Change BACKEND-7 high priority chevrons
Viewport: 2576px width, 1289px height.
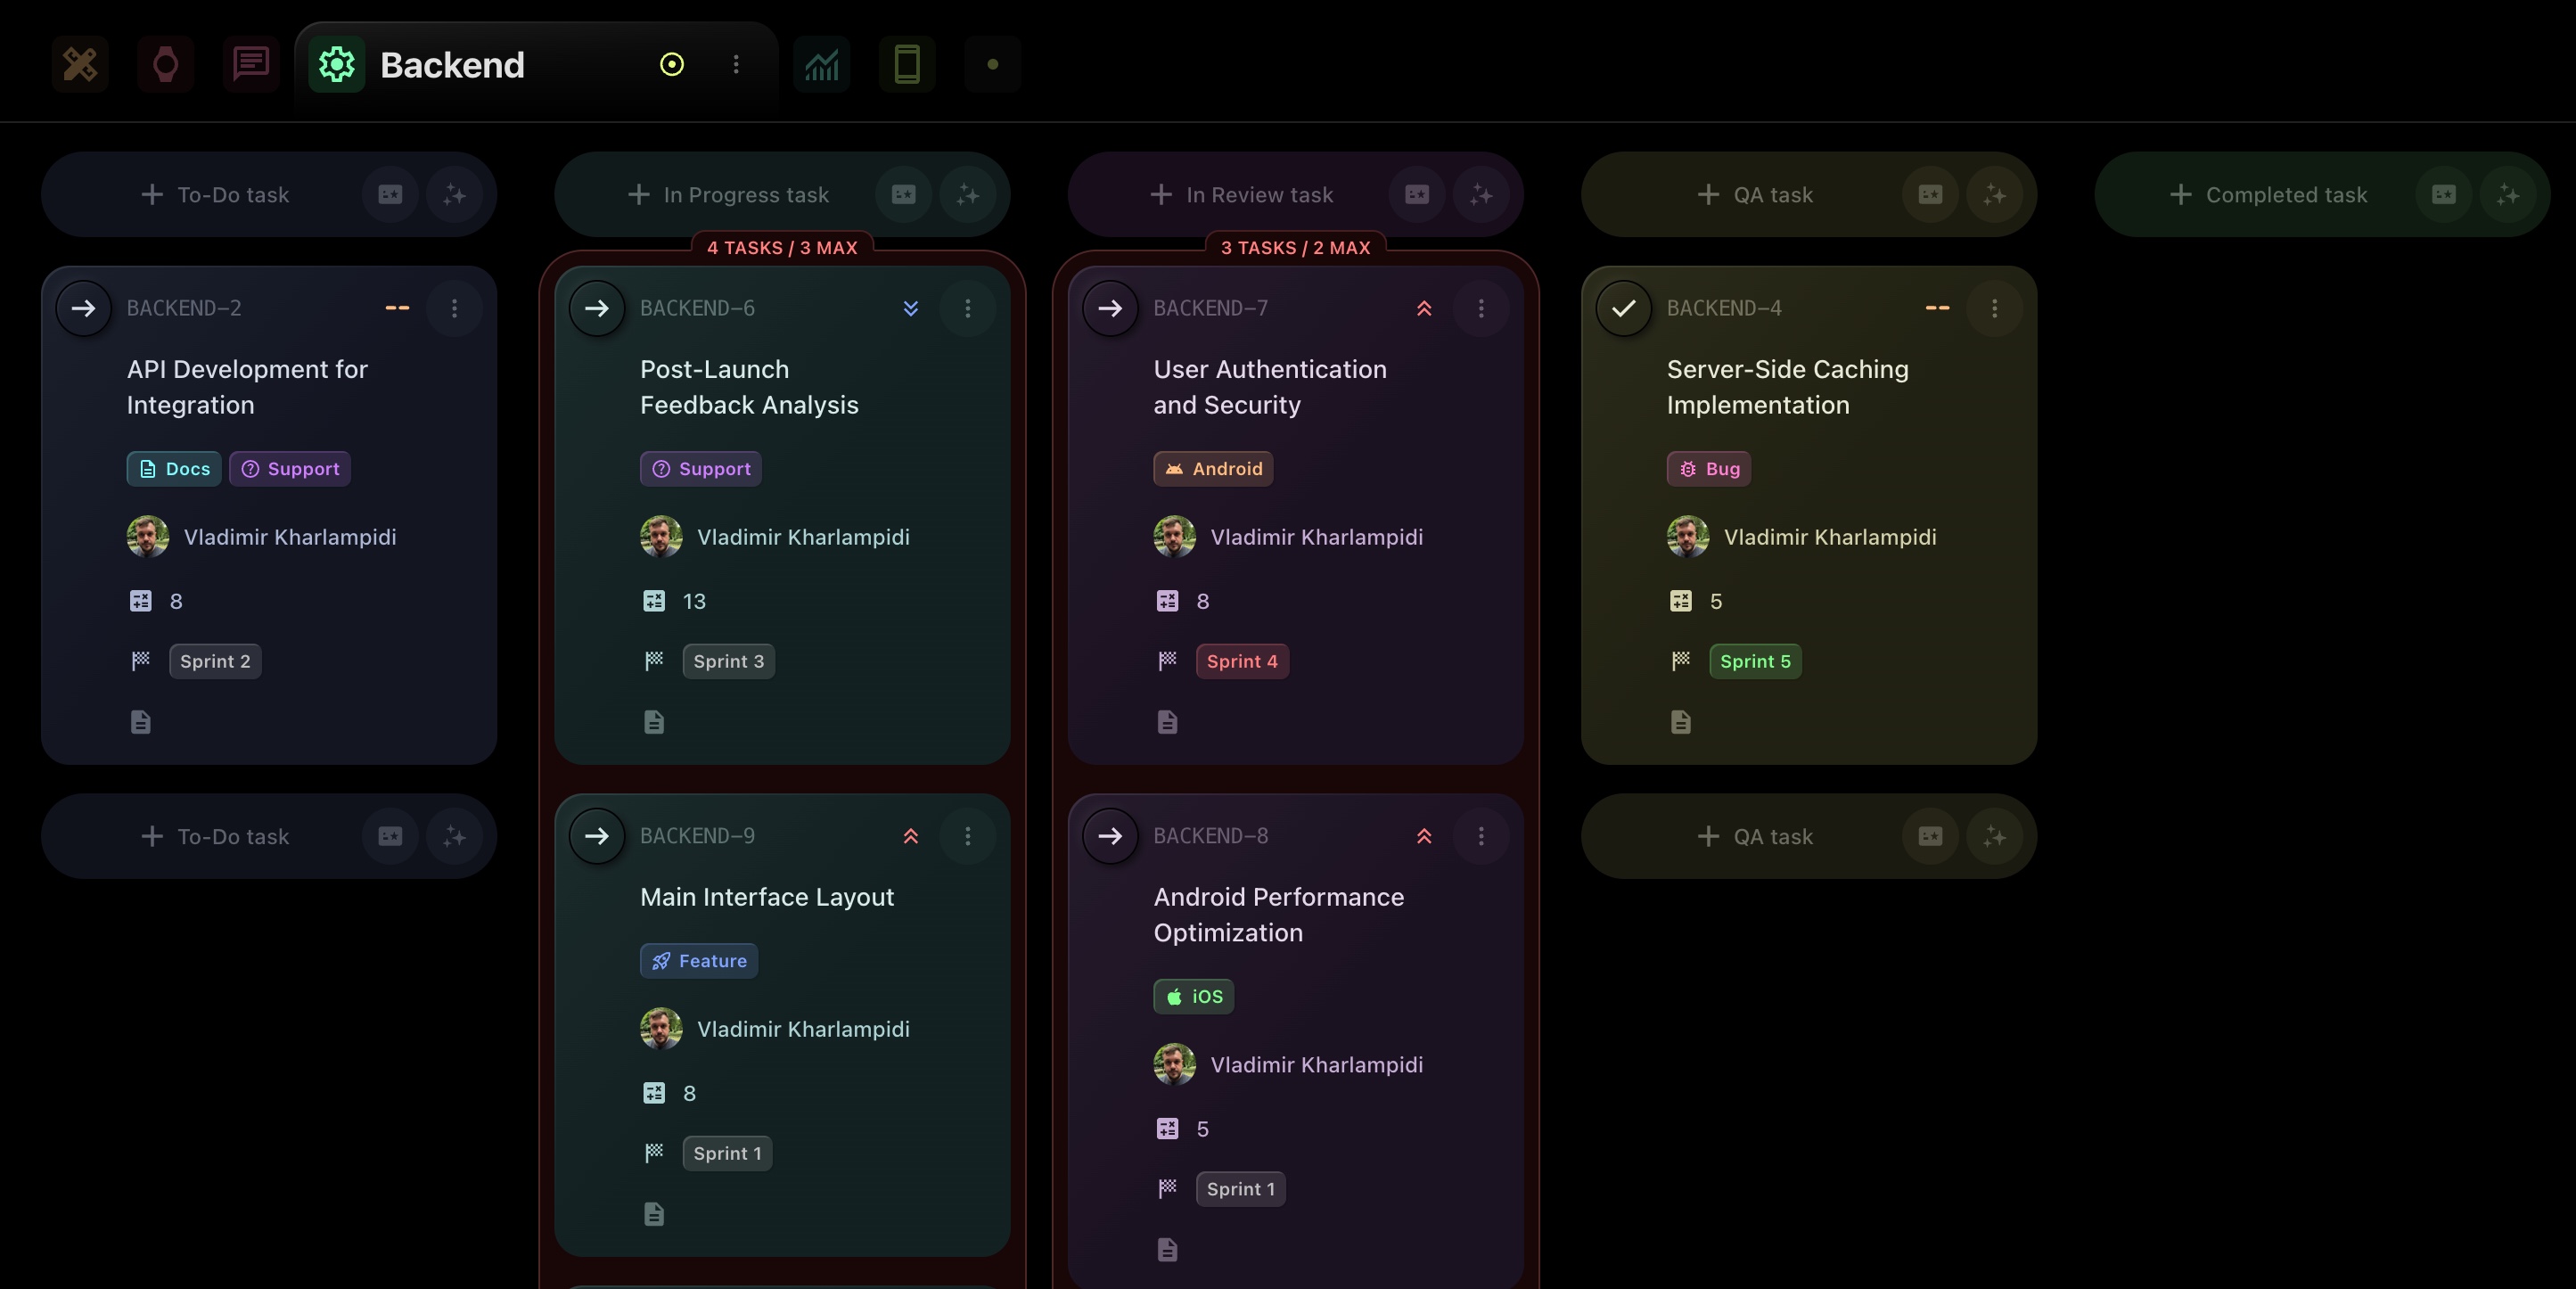(x=1424, y=308)
